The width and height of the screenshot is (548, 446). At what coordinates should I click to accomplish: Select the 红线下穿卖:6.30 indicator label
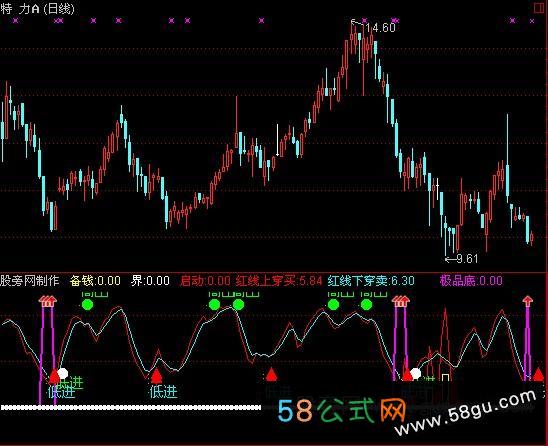coord(371,281)
